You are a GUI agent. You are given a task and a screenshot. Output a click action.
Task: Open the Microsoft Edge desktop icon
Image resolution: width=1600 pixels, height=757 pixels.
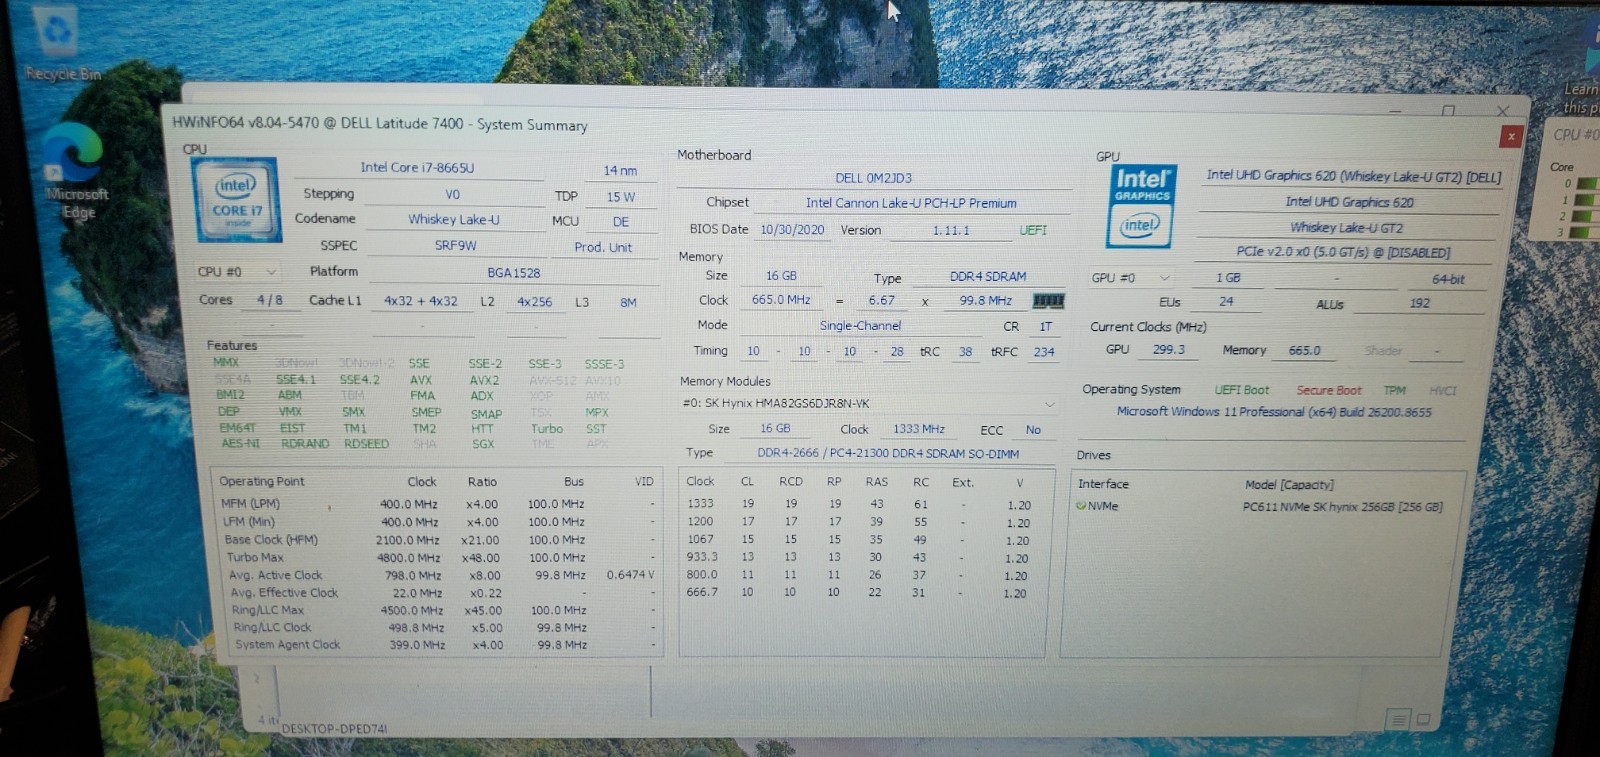click(x=75, y=172)
